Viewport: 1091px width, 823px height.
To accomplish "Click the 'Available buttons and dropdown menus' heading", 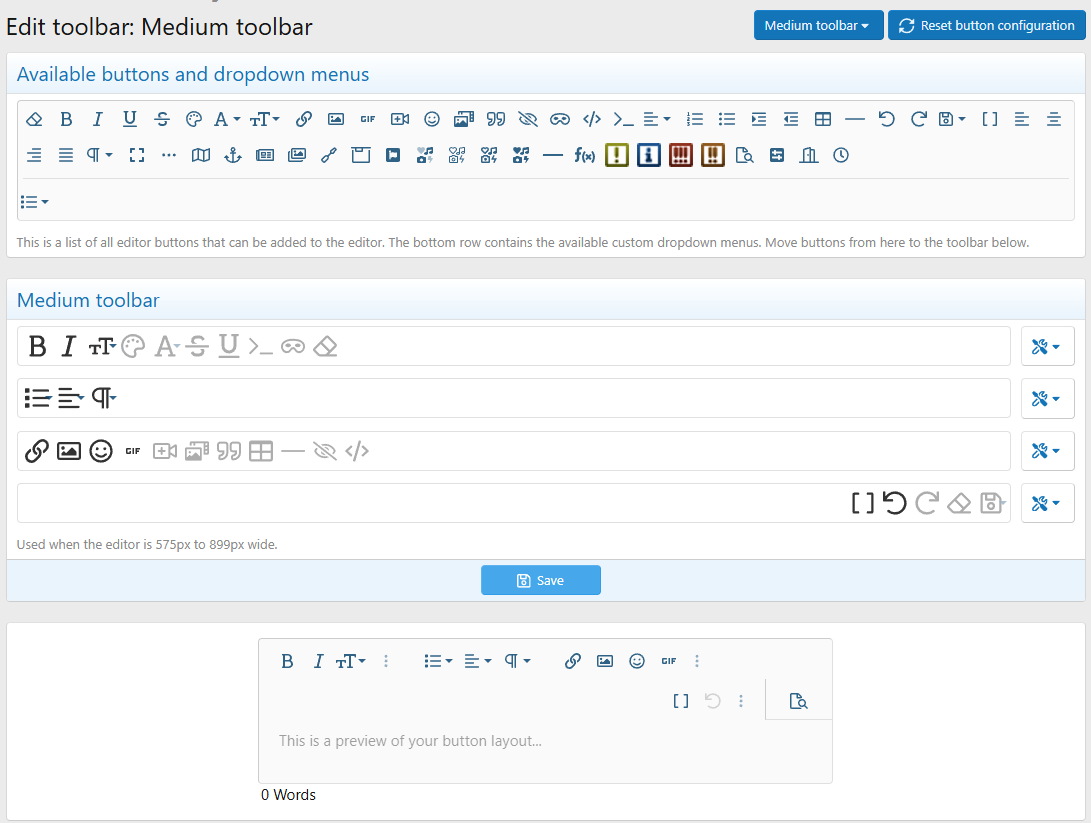I will 193,74.
